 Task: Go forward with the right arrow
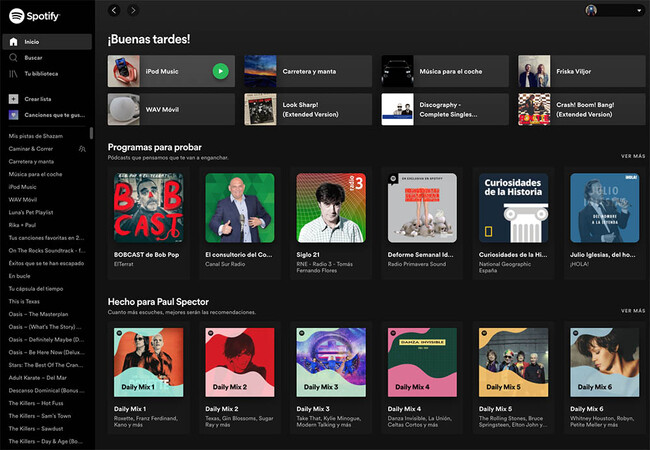click(133, 10)
